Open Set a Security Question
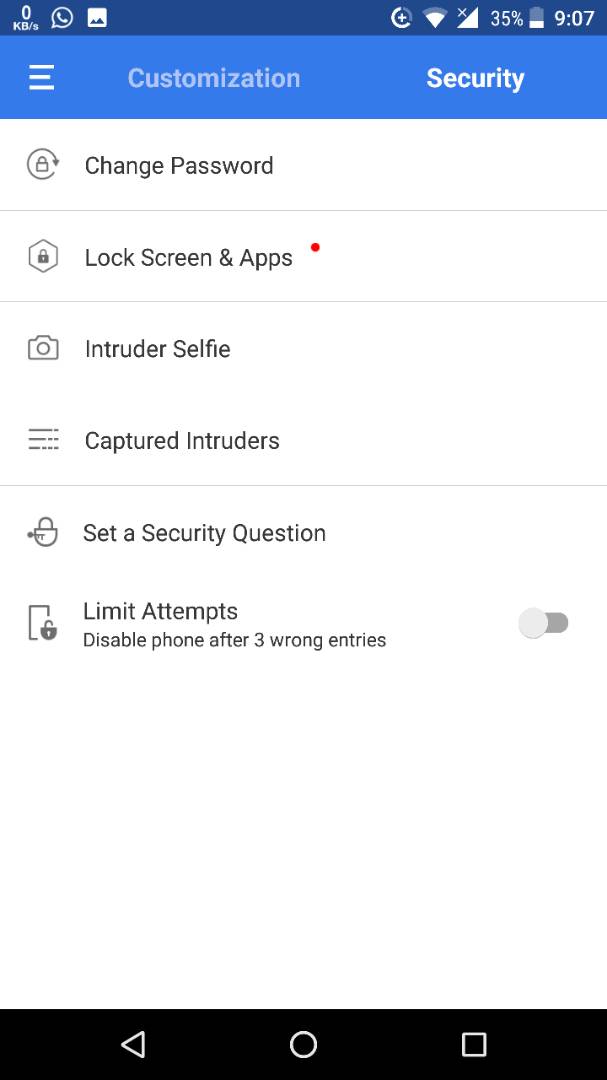Screen dimensions: 607x1080 pyautogui.click(x=204, y=533)
